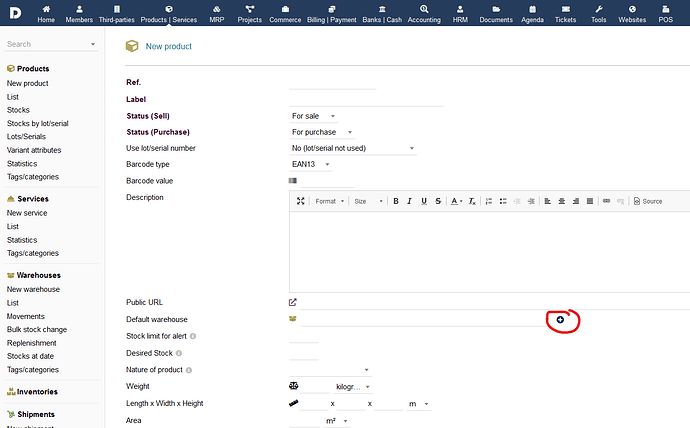Open the Tools menu
This screenshot has width=690, height=428.
click(x=598, y=14)
